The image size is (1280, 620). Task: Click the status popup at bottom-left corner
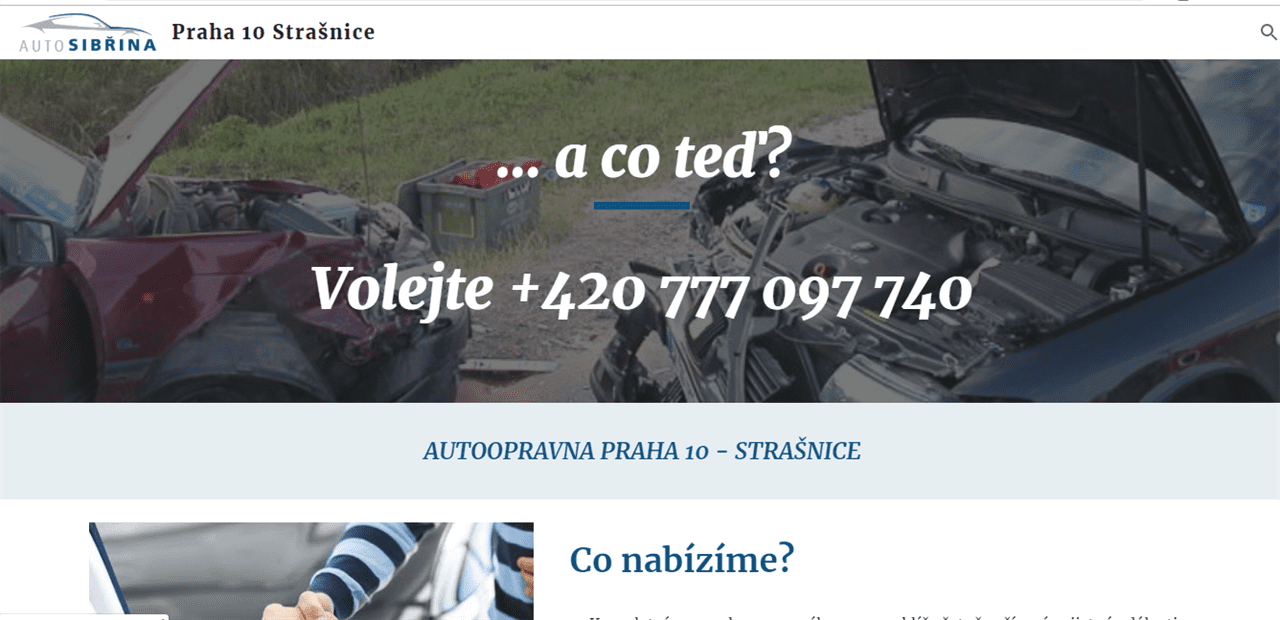[x=84, y=616]
